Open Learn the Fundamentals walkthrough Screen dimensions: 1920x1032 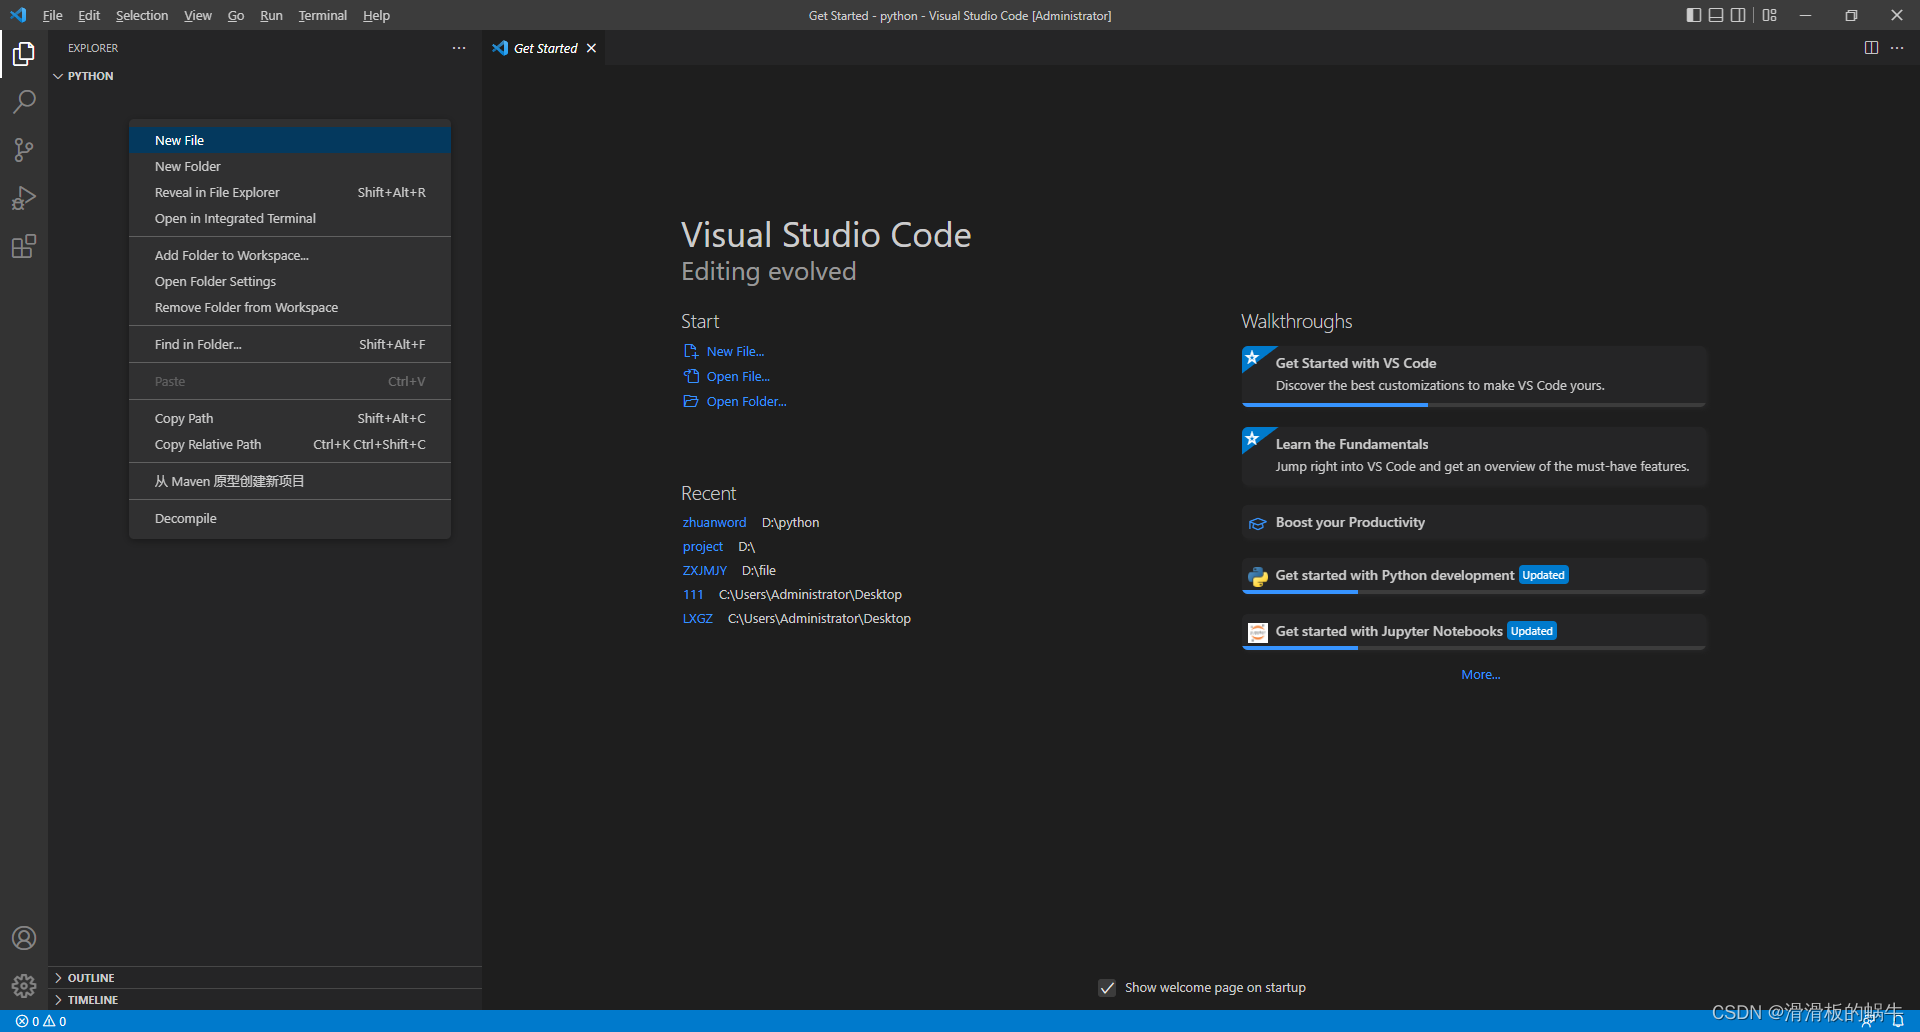point(1474,457)
